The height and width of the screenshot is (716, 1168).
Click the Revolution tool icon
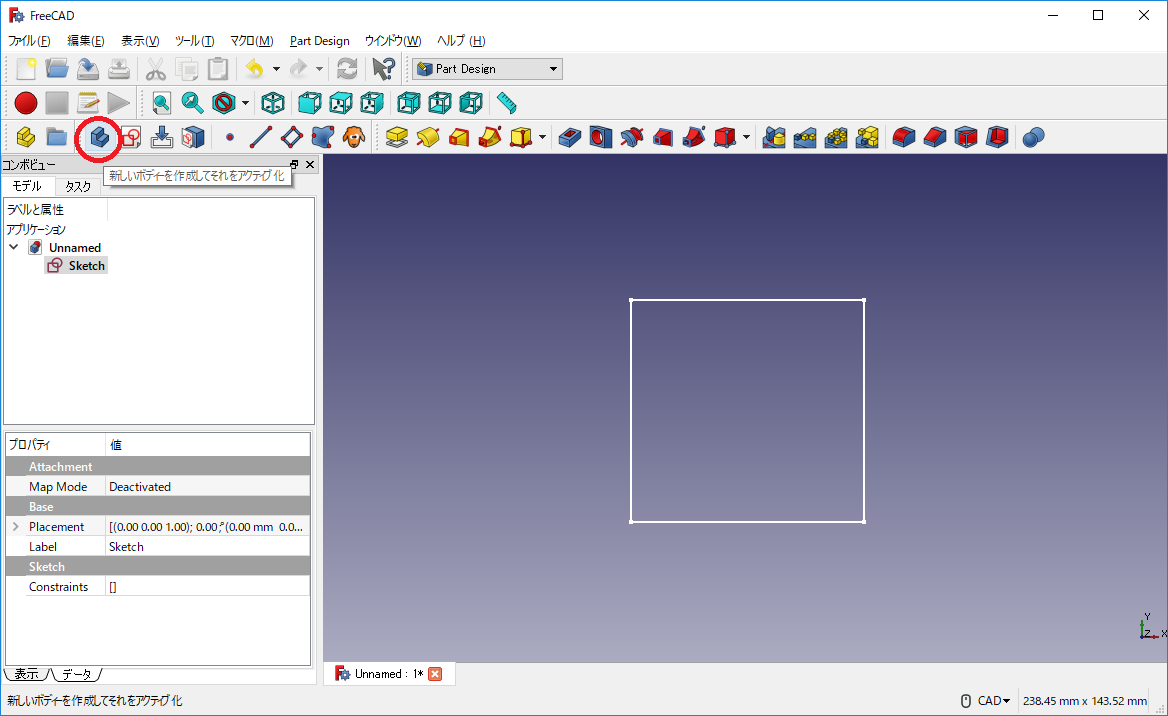(x=428, y=137)
